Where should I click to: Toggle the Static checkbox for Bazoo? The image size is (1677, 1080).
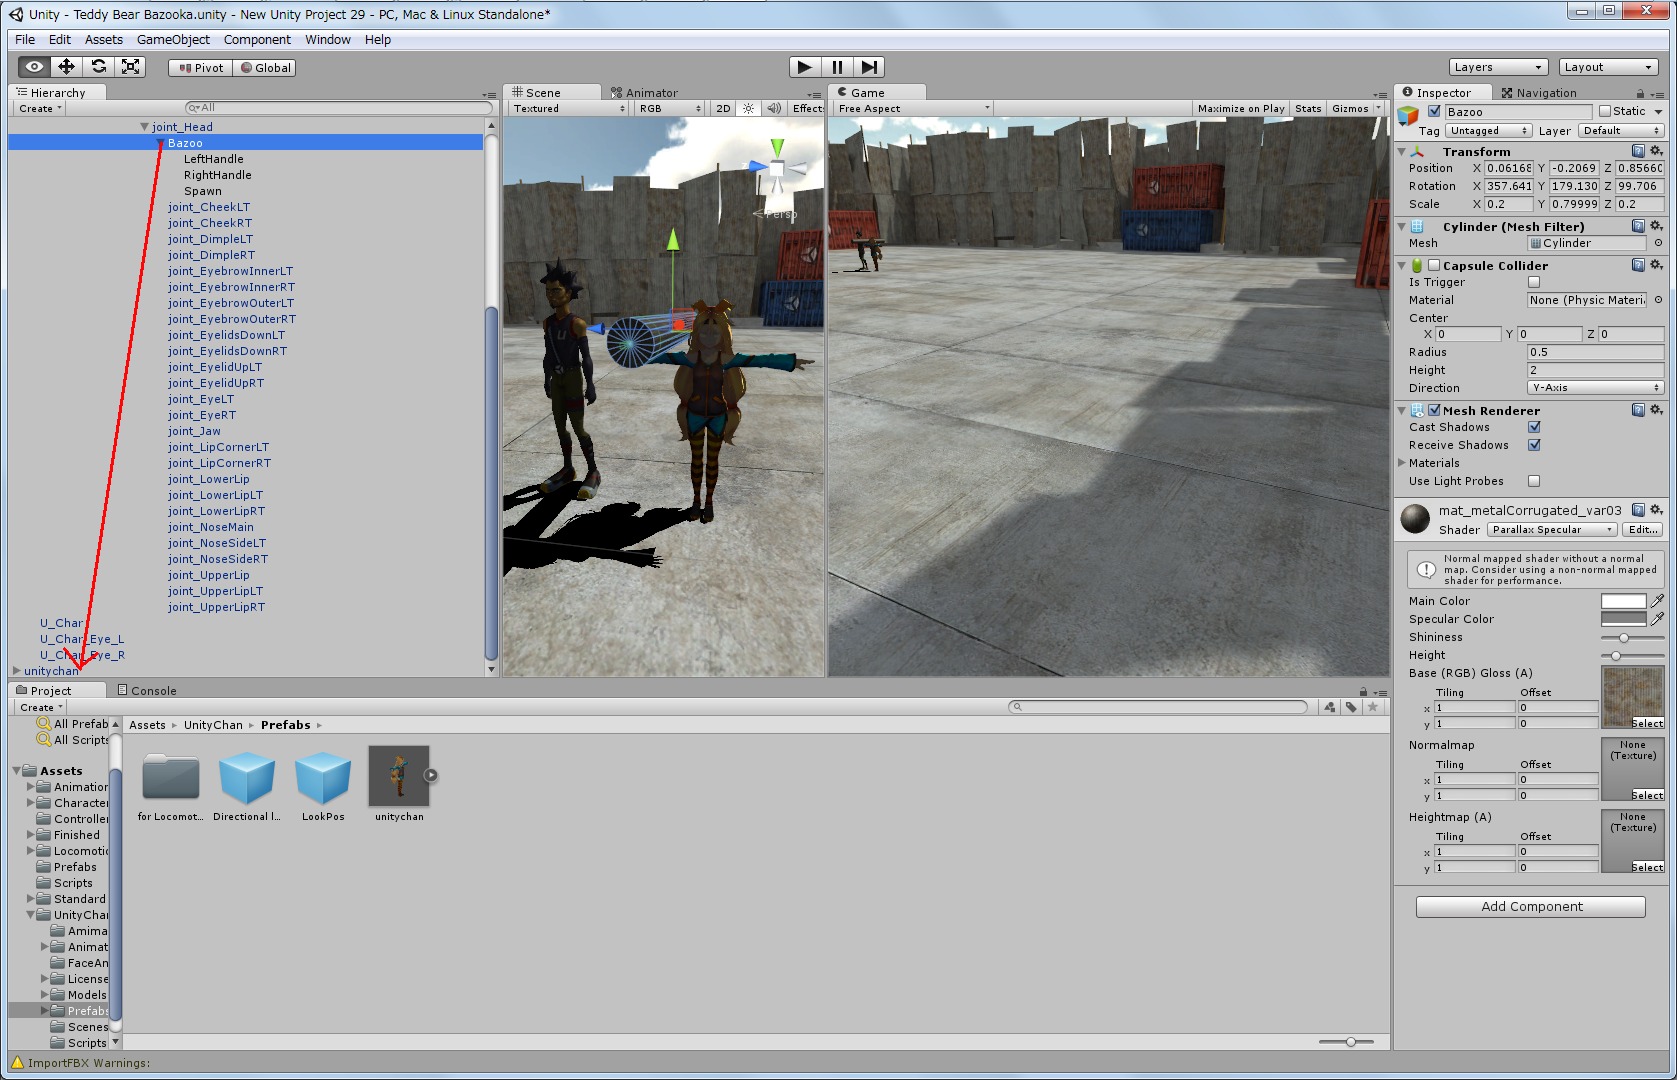[1605, 112]
